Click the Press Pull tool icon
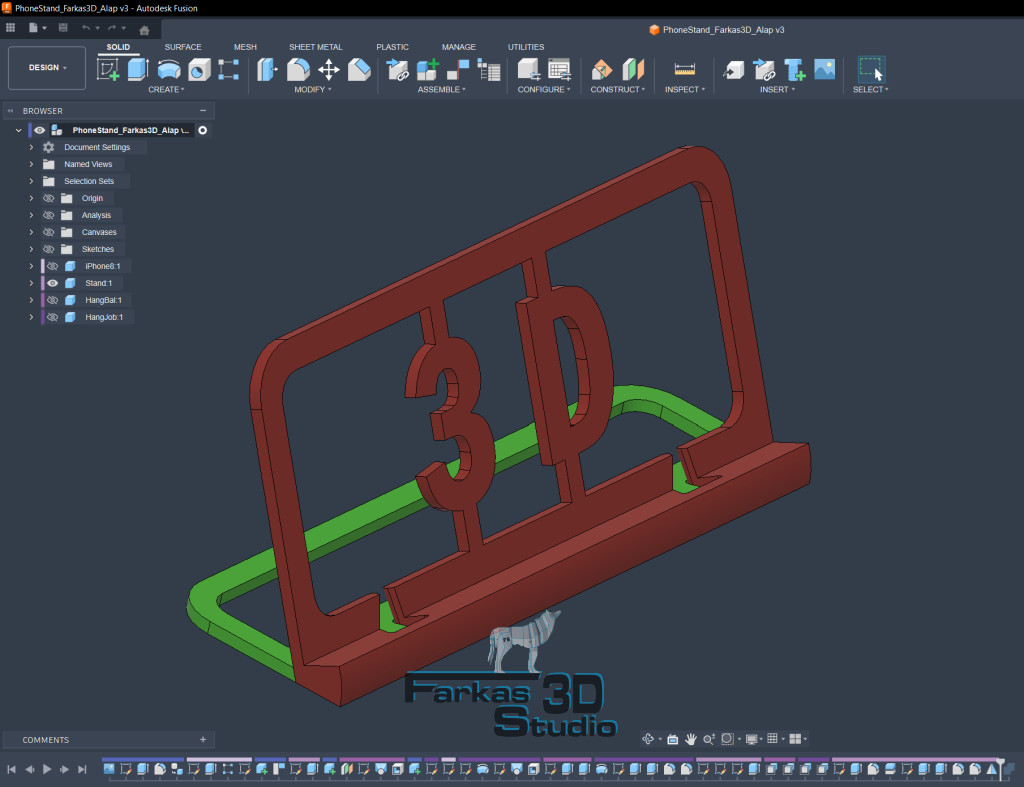The image size is (1024, 787). point(267,69)
